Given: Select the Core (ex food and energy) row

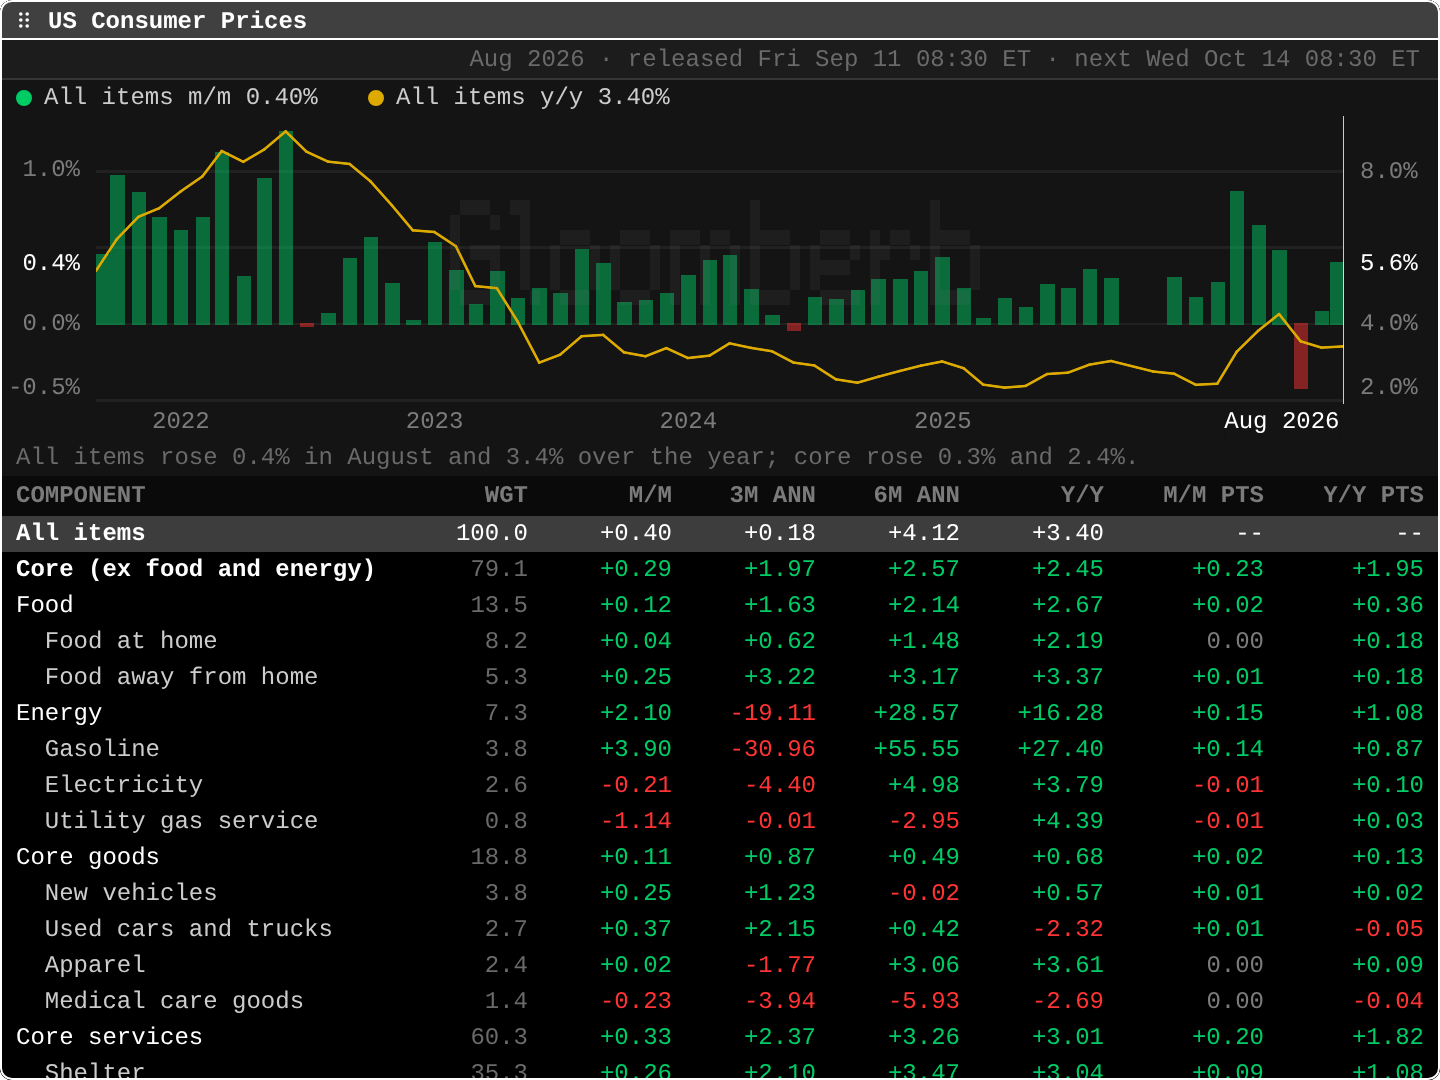Looking at the screenshot, I should click(720, 569).
